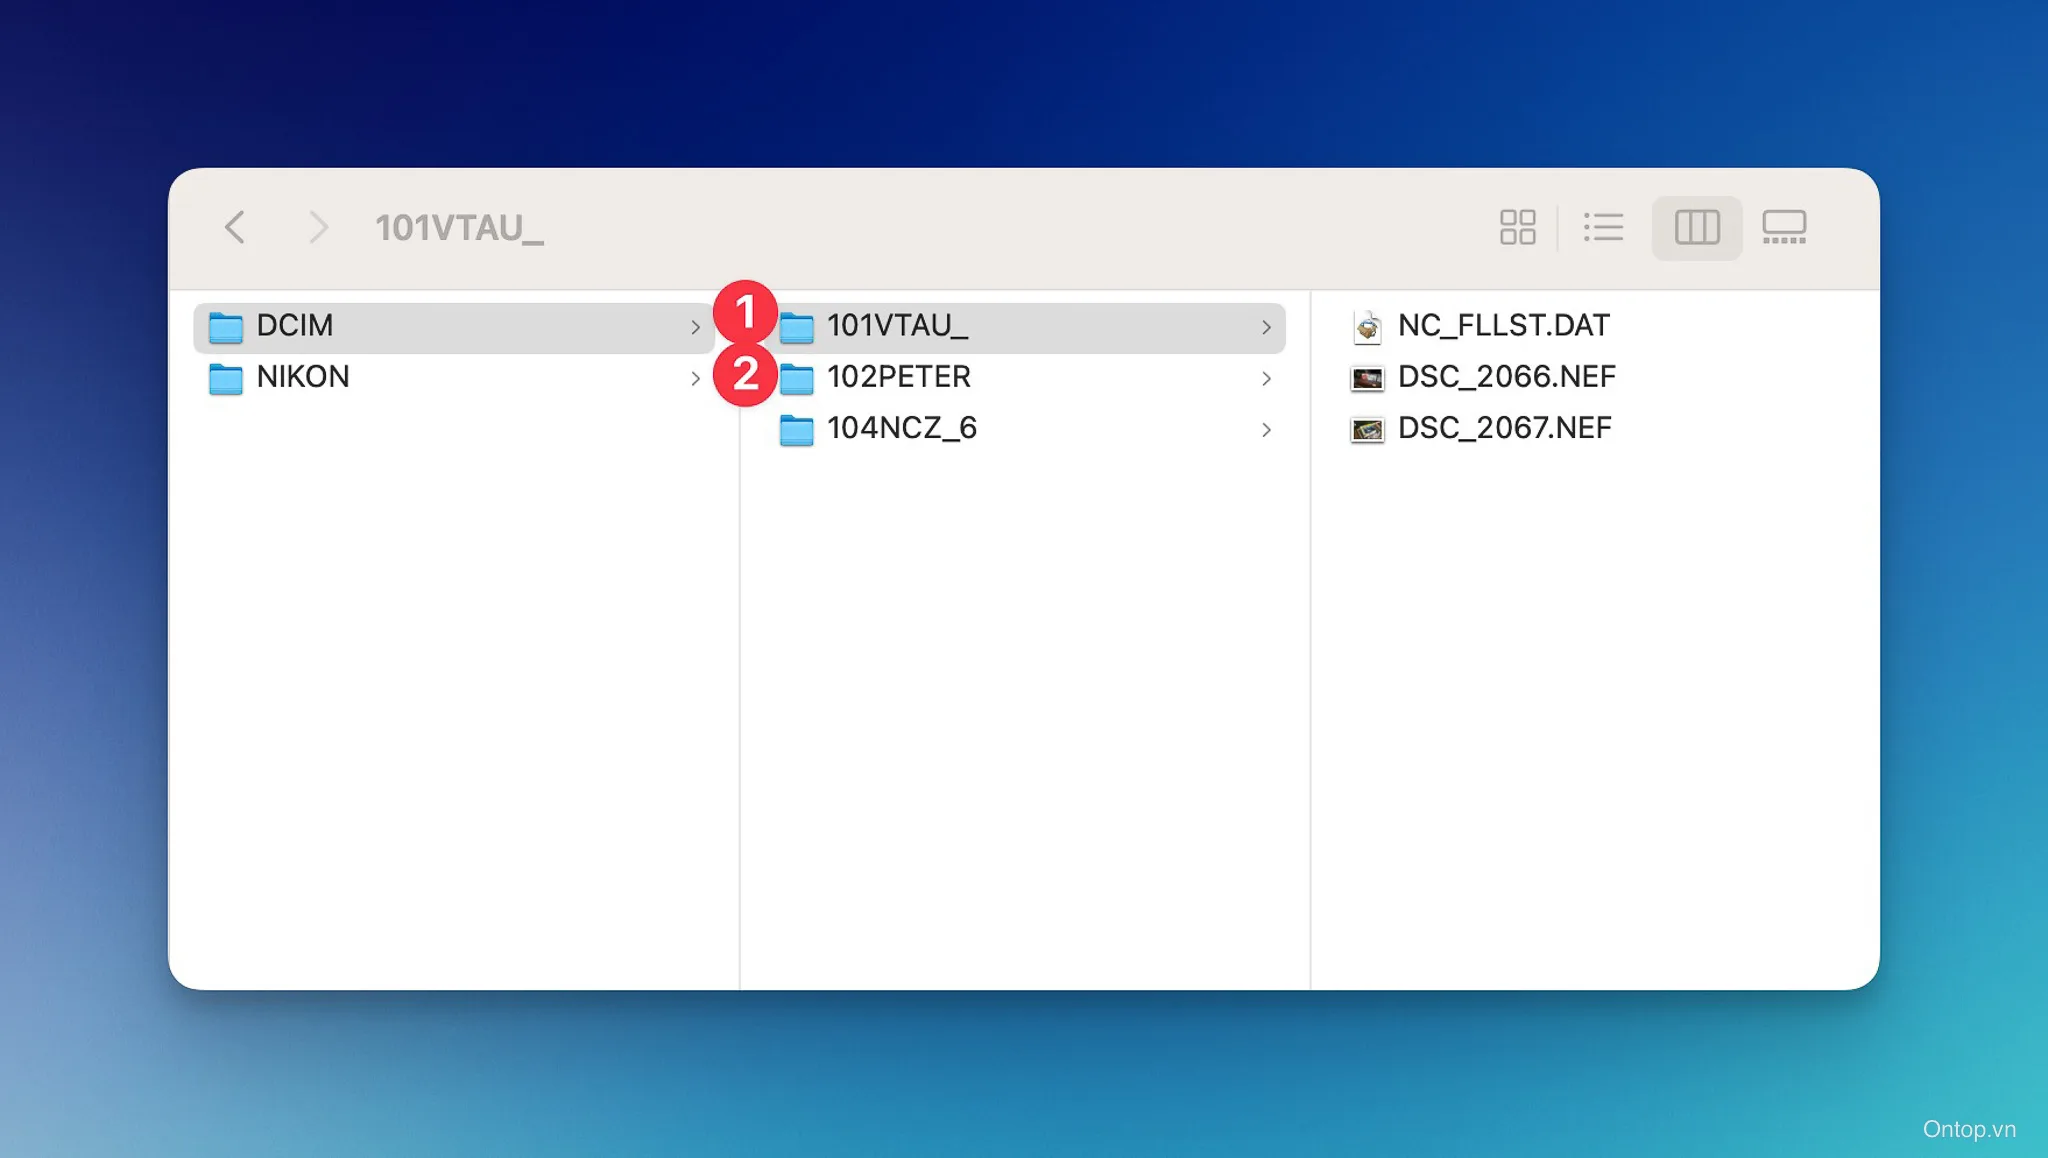The width and height of the screenshot is (2048, 1158).
Task: Select the DSC_2067.NEF file name
Action: [x=1505, y=427]
